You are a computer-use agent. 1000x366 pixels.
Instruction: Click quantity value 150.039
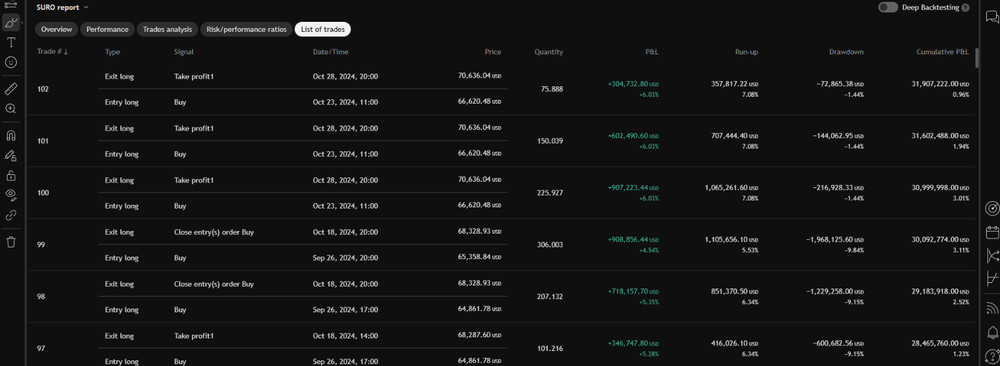551,141
